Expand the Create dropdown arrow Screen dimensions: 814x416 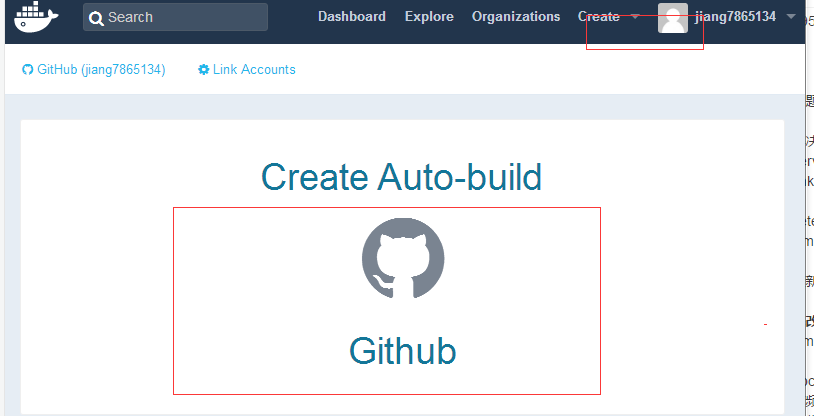[635, 17]
